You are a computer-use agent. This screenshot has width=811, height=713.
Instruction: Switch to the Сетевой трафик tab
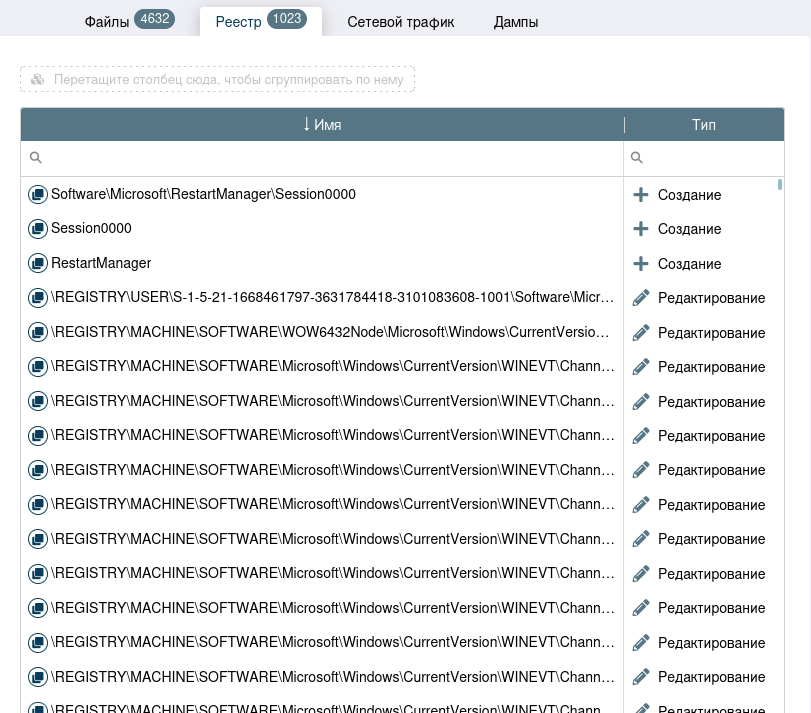(400, 22)
